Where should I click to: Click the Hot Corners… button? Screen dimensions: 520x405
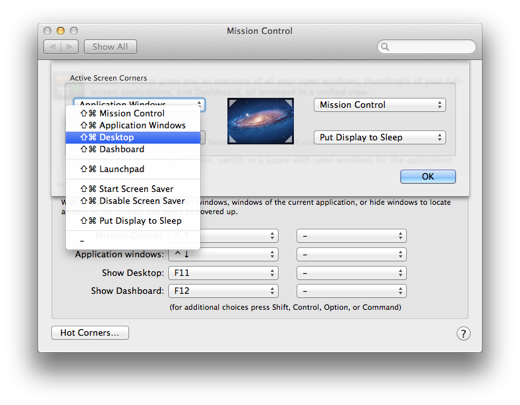coord(90,333)
